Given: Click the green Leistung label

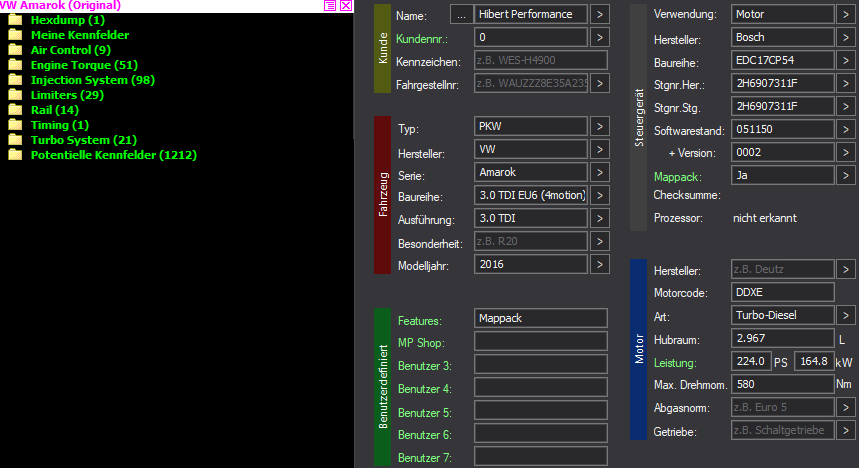Looking at the screenshot, I should pos(675,363).
